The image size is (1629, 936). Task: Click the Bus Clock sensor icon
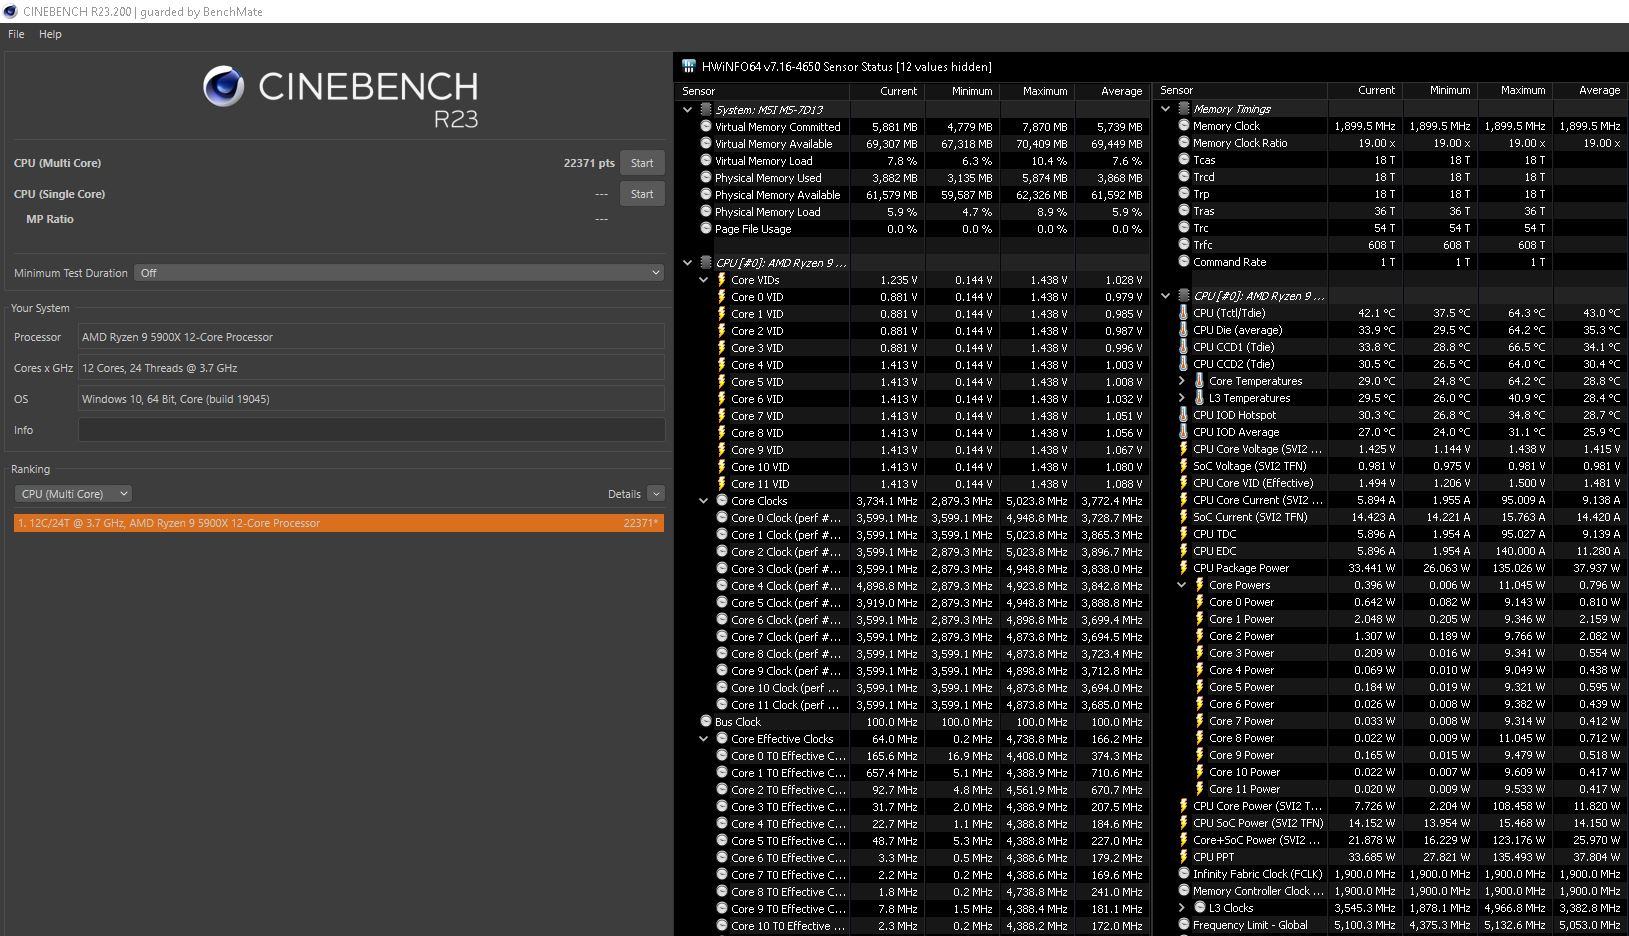coord(706,722)
